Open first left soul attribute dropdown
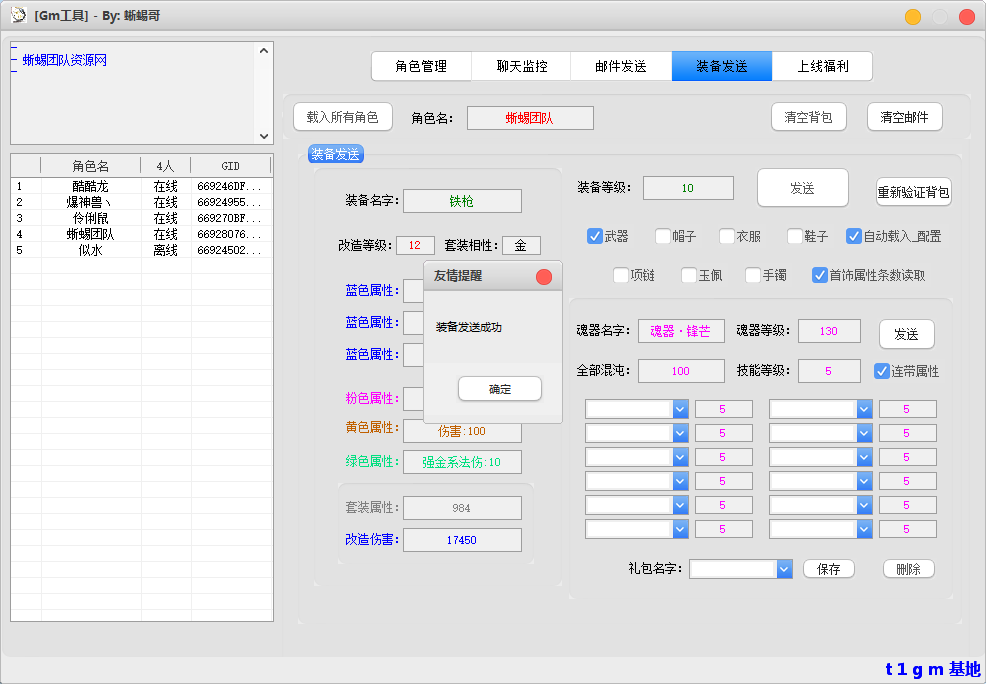This screenshot has width=986, height=684. pyautogui.click(x=680, y=409)
